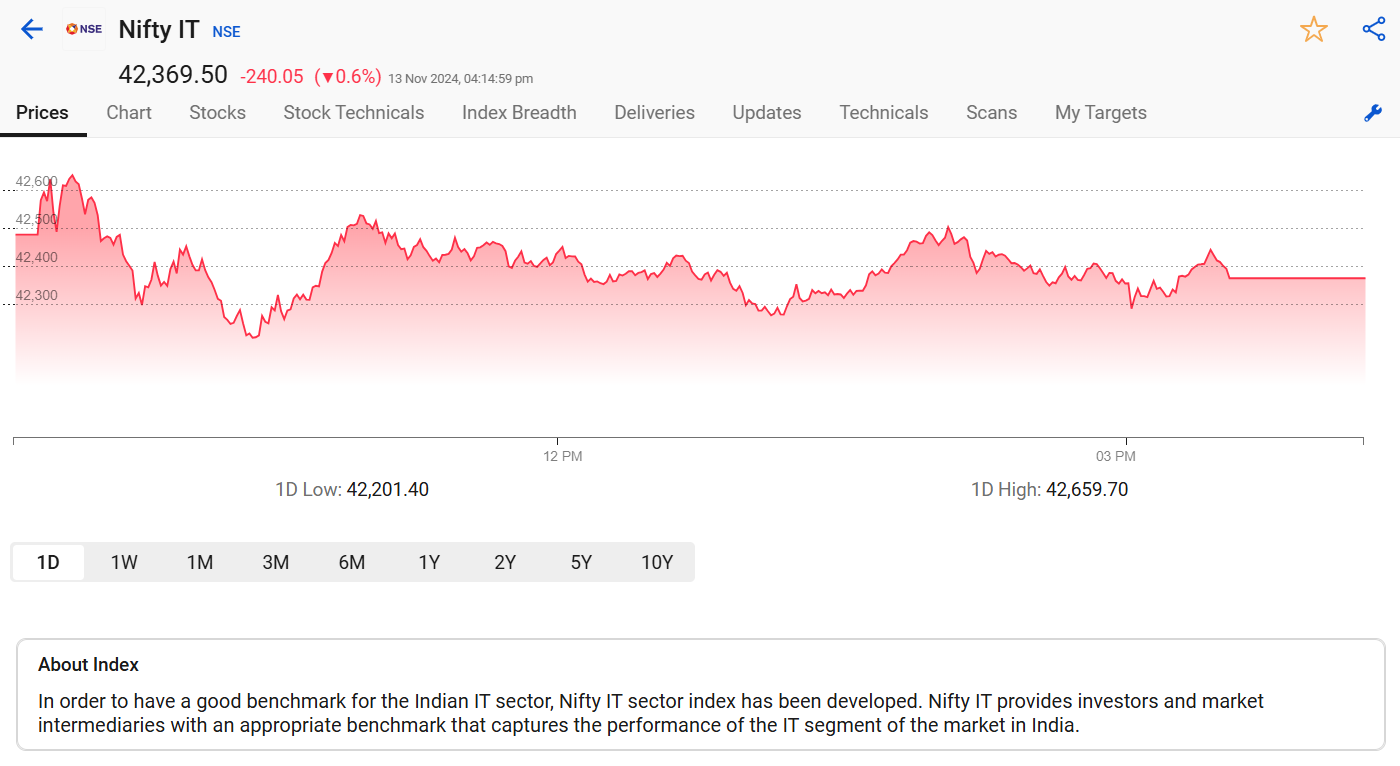Click the About Index description paragraph

pyautogui.click(x=651, y=713)
